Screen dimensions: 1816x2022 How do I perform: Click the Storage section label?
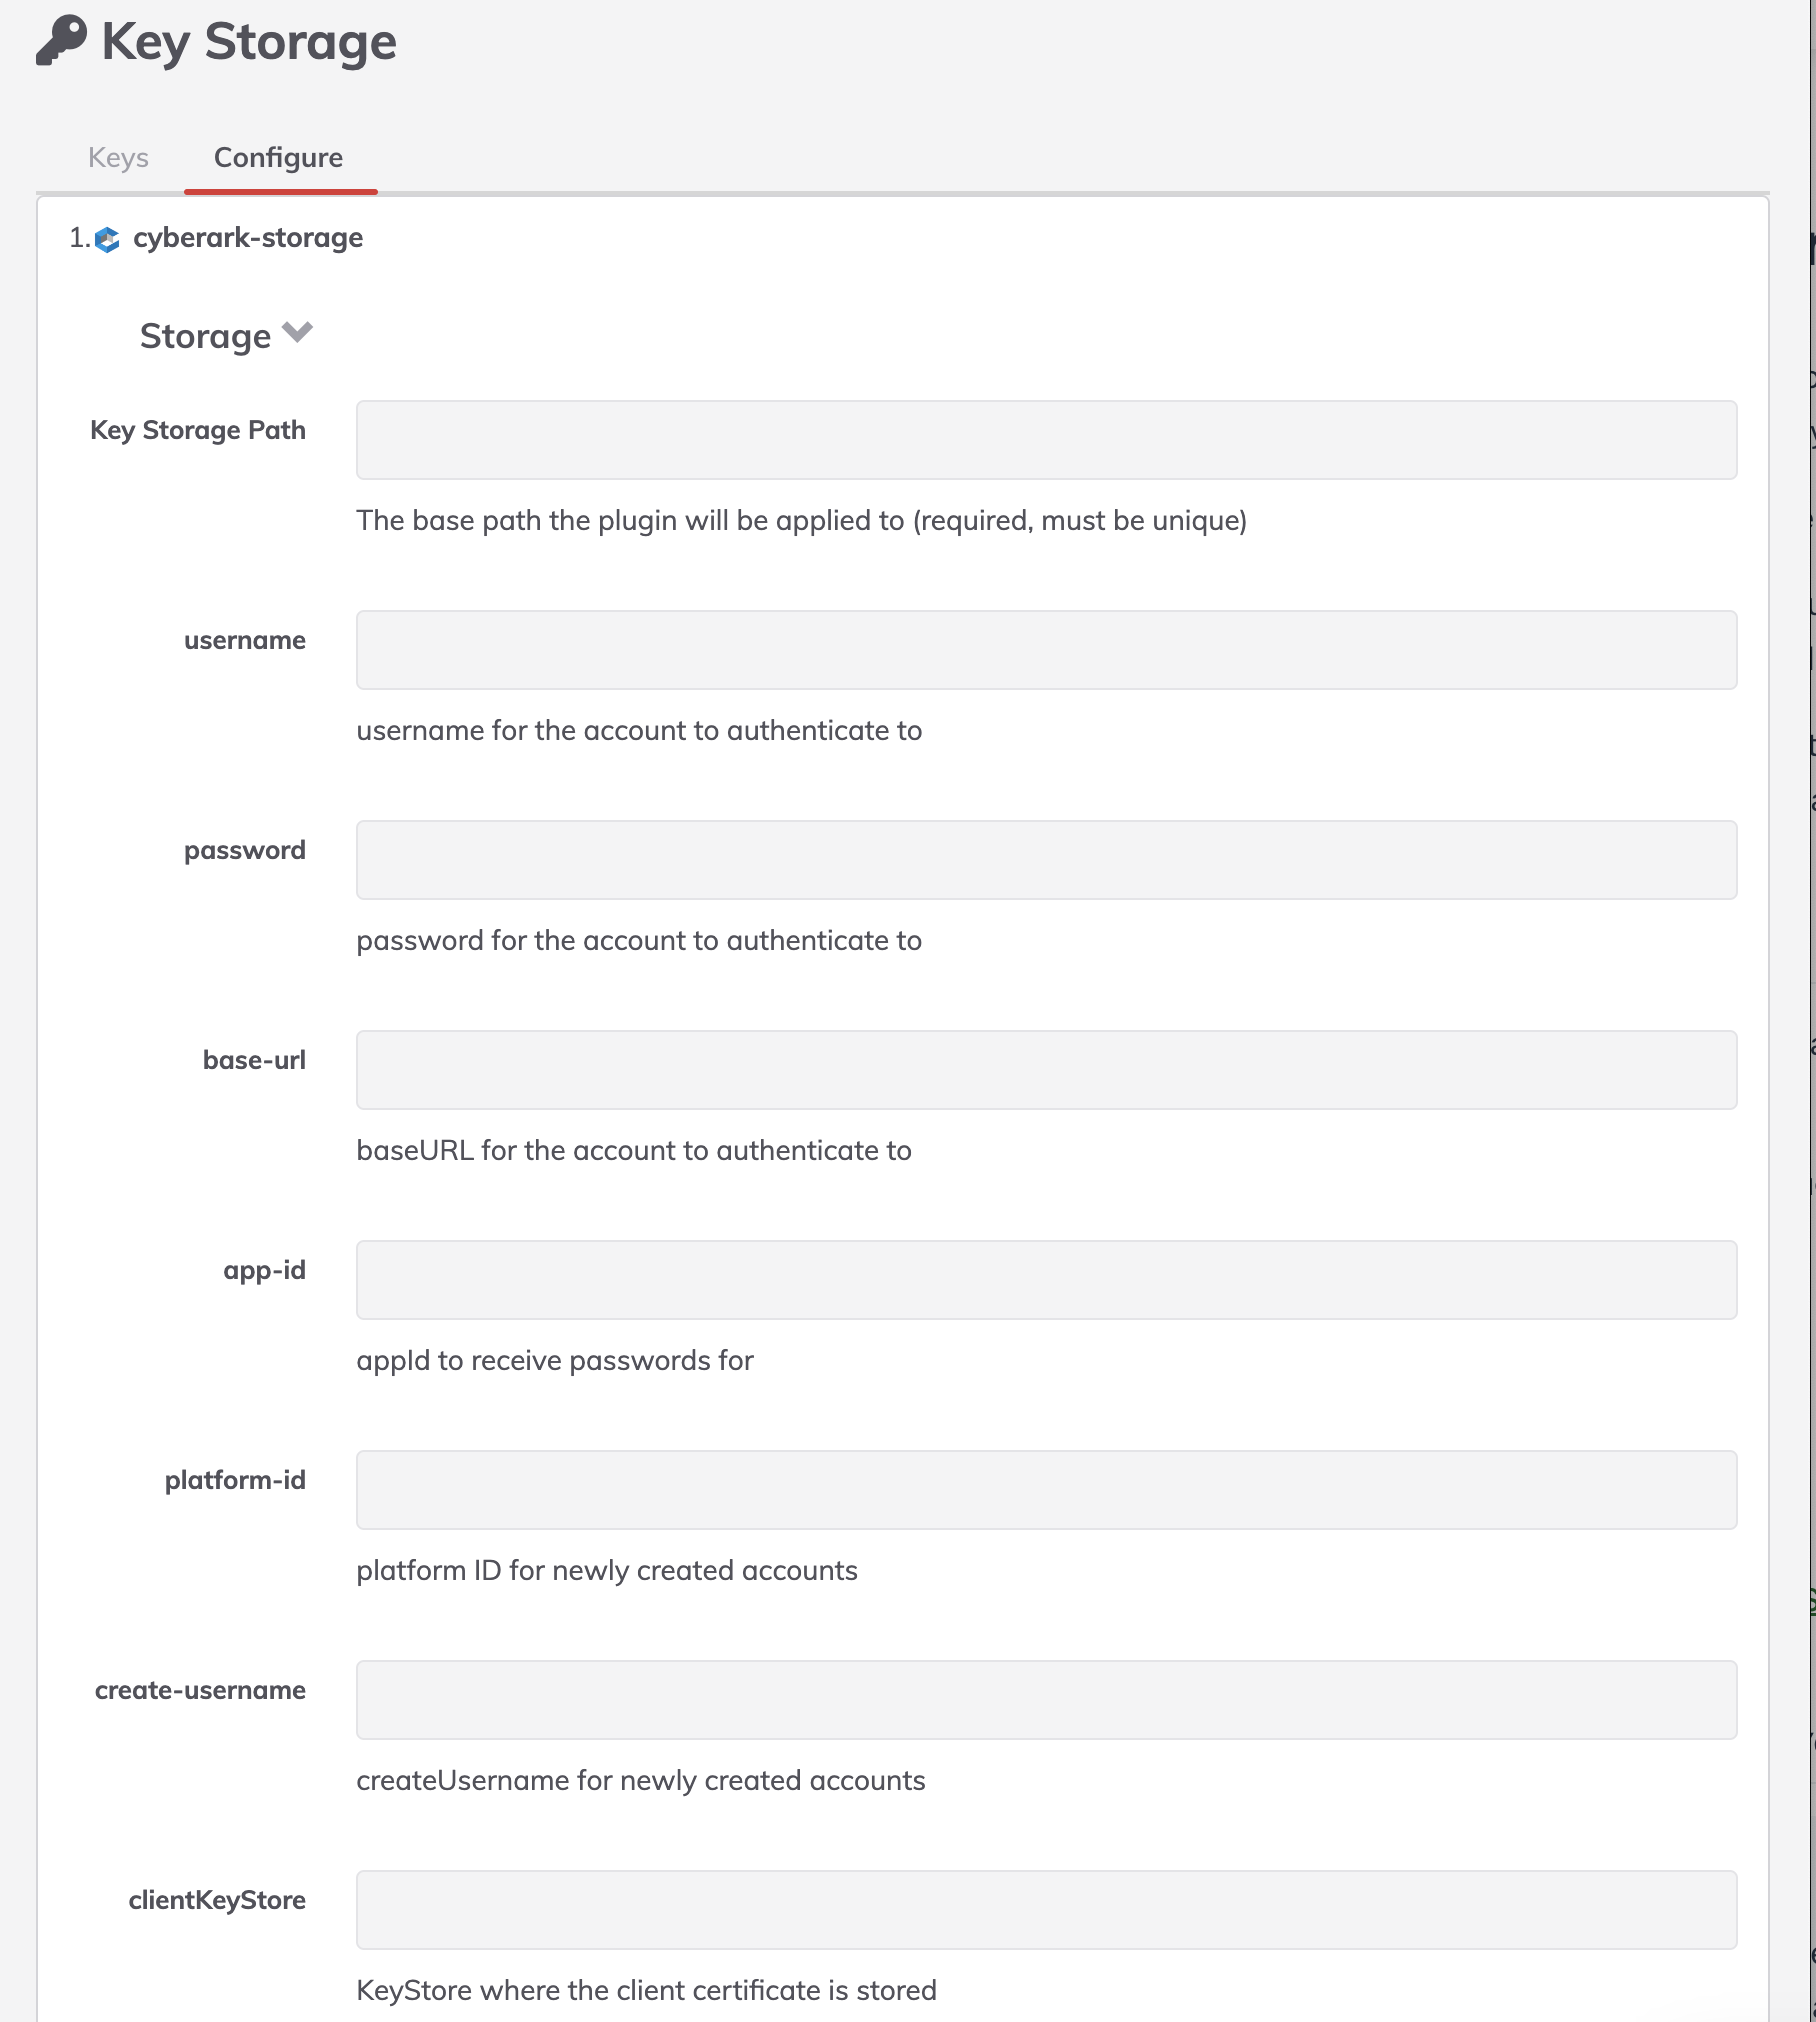pyautogui.click(x=207, y=336)
